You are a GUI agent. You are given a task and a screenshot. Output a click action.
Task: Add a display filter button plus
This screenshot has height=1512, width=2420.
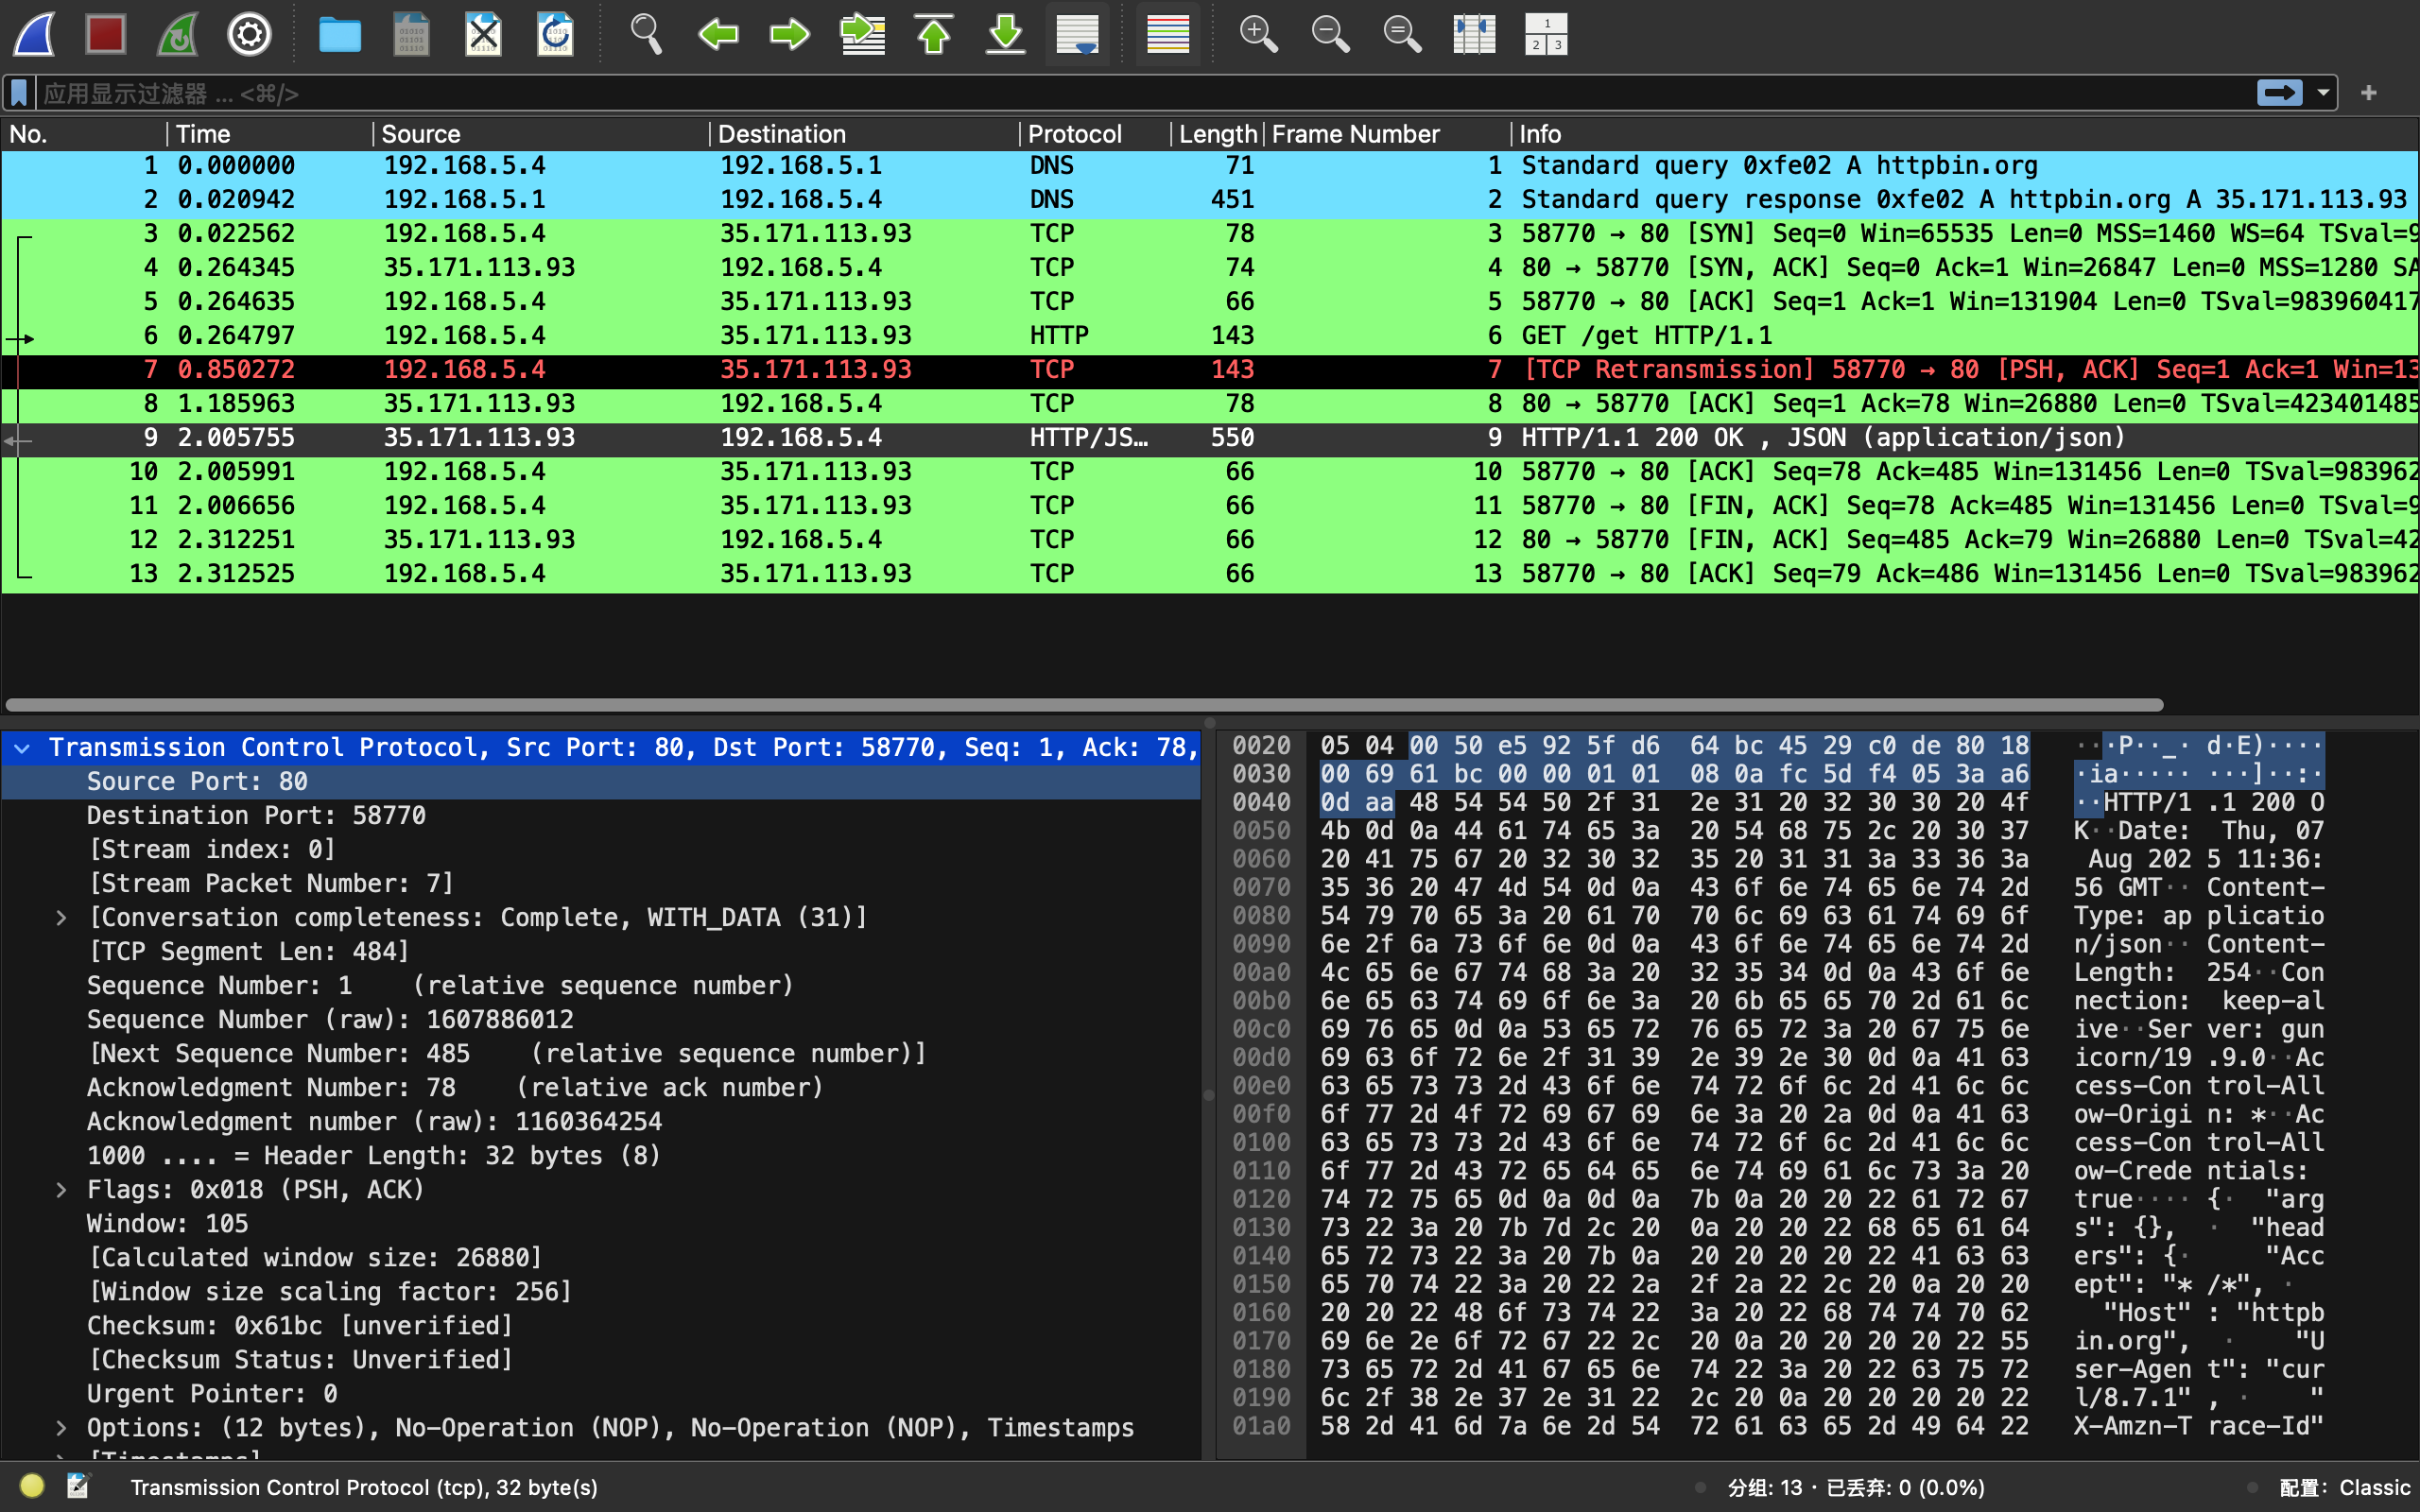pyautogui.click(x=2368, y=93)
